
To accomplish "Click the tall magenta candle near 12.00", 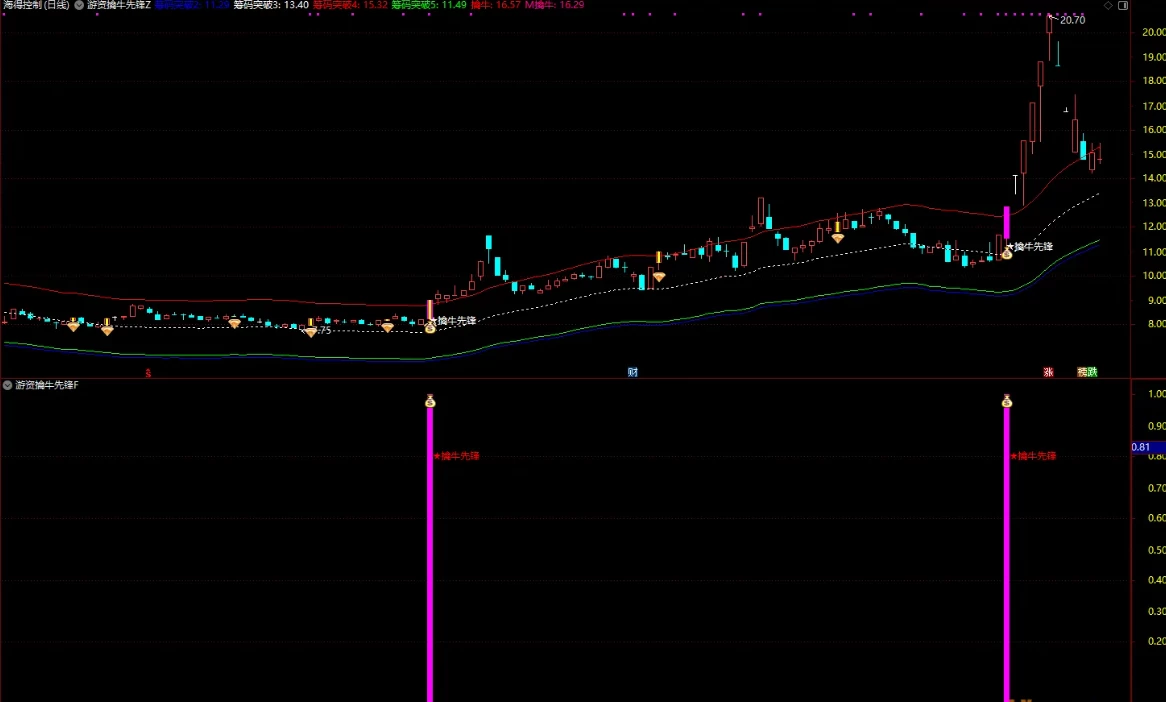I will (x=1007, y=223).
